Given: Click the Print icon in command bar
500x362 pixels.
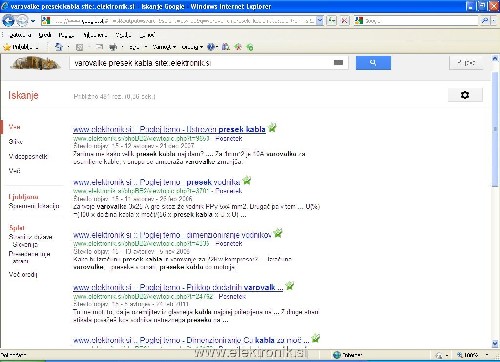Looking at the screenshot, I should [x=113, y=47].
